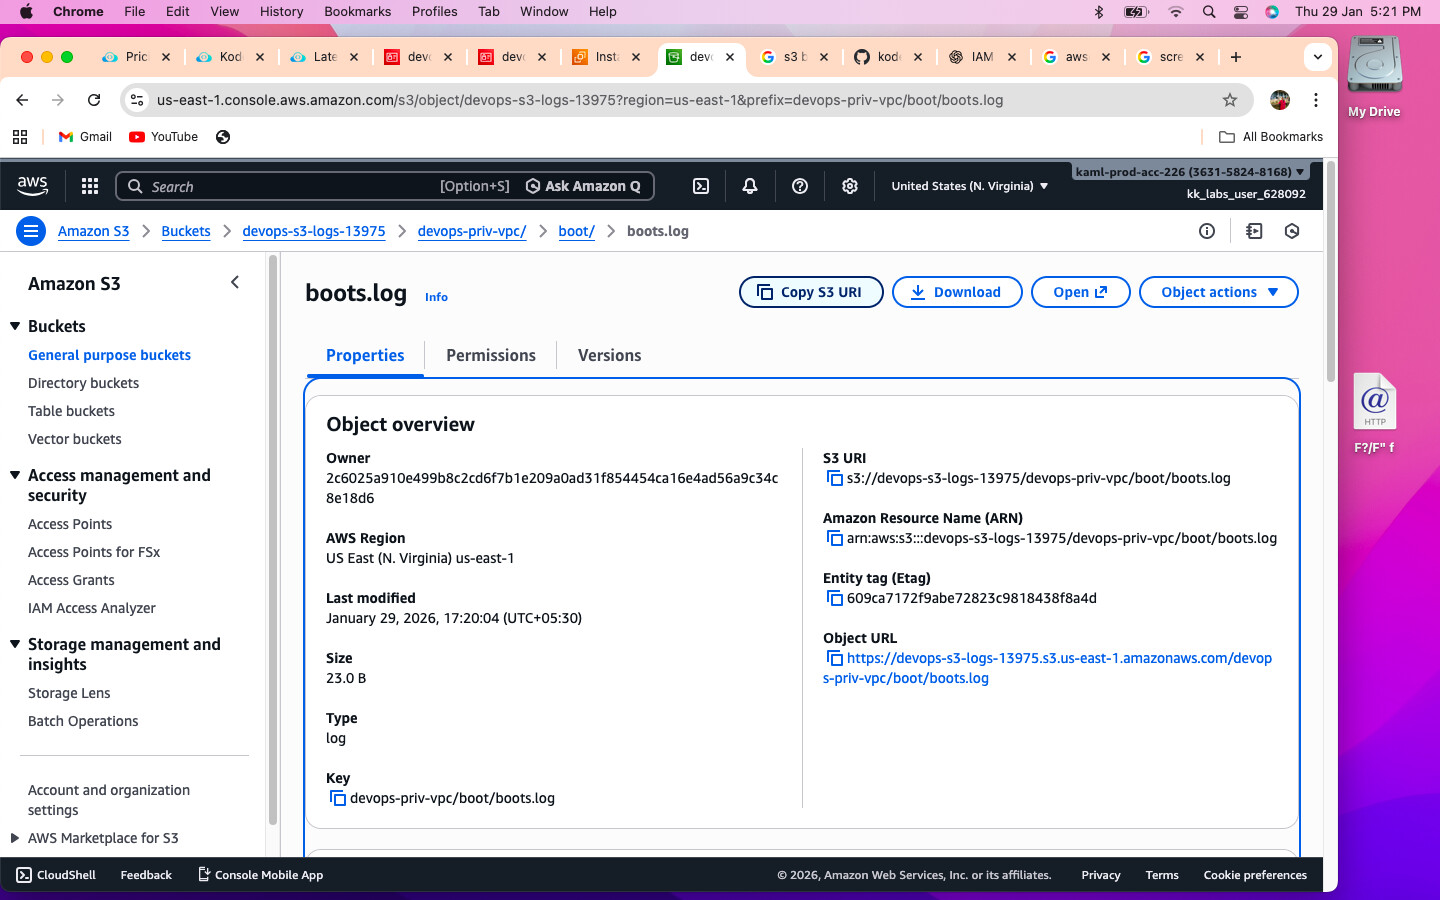
Task: Open the kaml-prod-acc-226 account menu
Action: tap(1190, 172)
